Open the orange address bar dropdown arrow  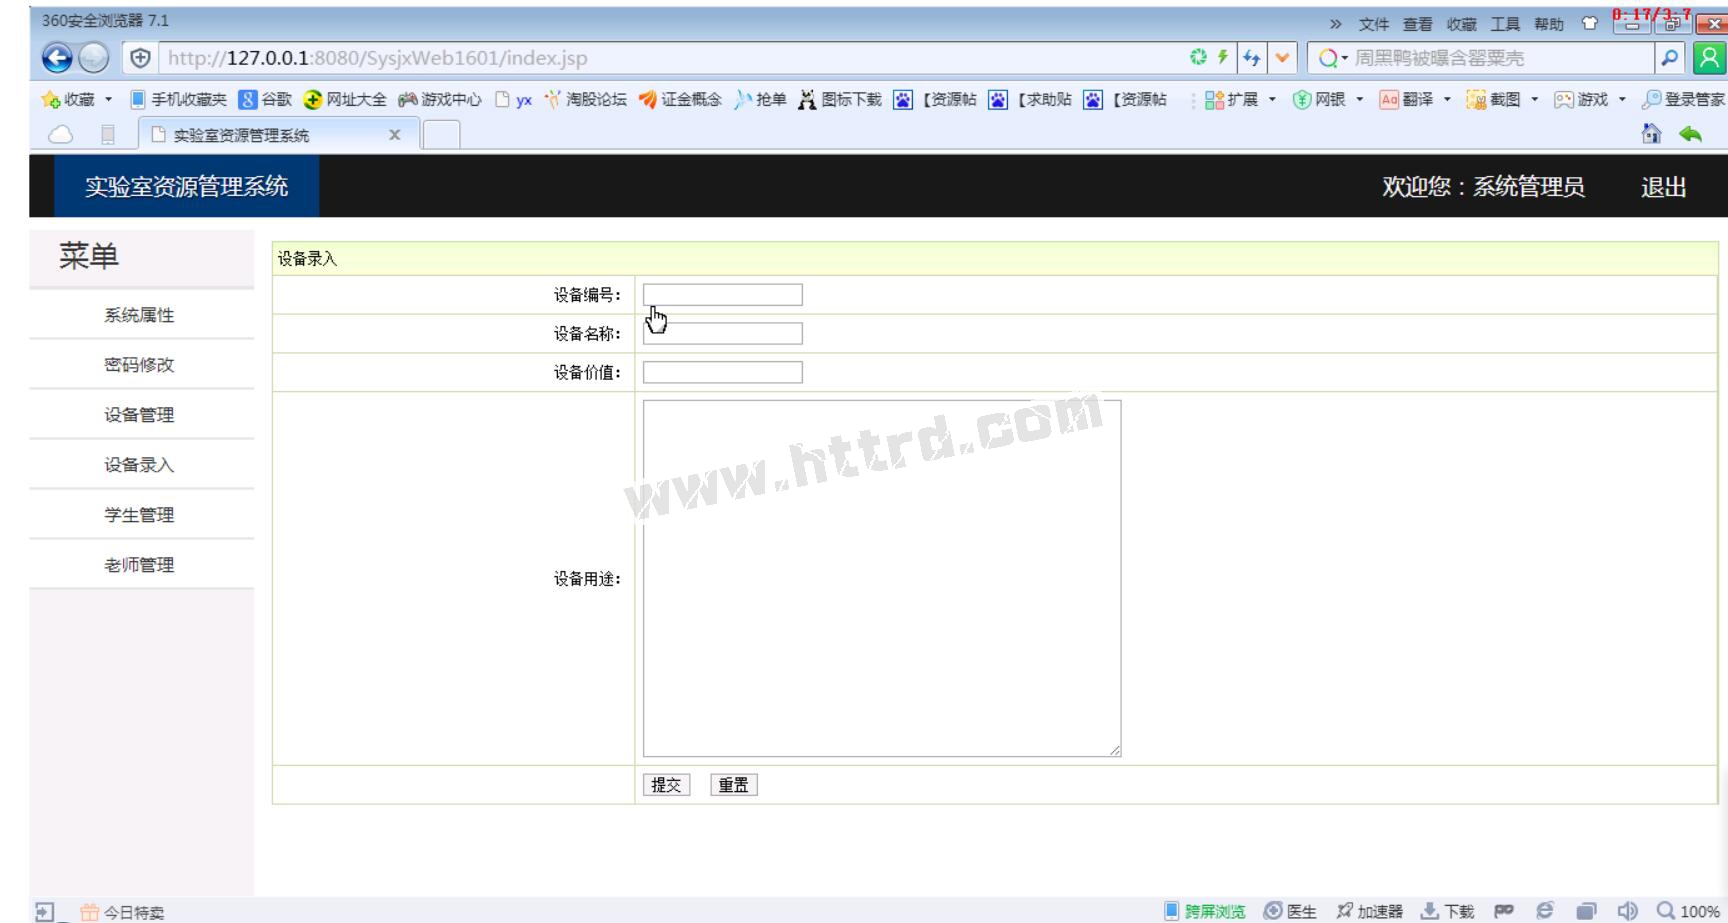(x=1282, y=58)
